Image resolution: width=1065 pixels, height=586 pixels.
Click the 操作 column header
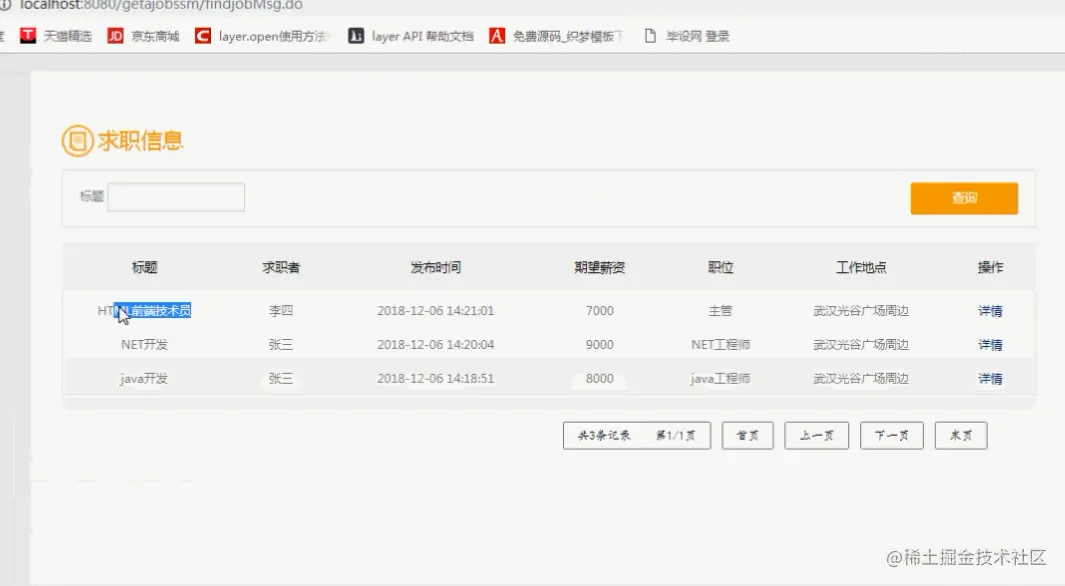tap(990, 268)
